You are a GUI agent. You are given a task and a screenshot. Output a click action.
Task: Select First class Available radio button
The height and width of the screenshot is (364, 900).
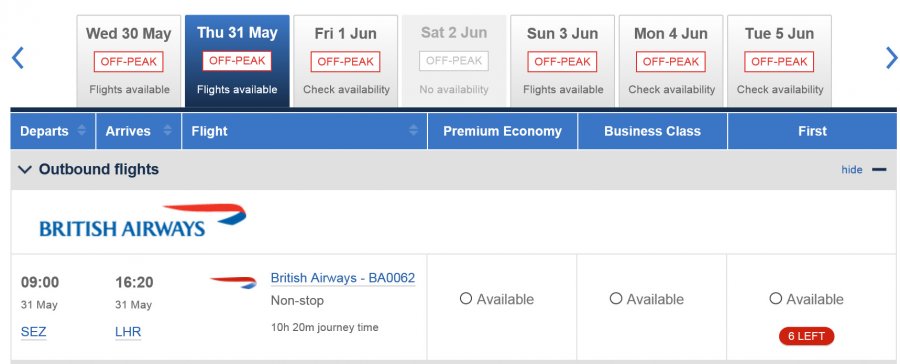point(775,299)
